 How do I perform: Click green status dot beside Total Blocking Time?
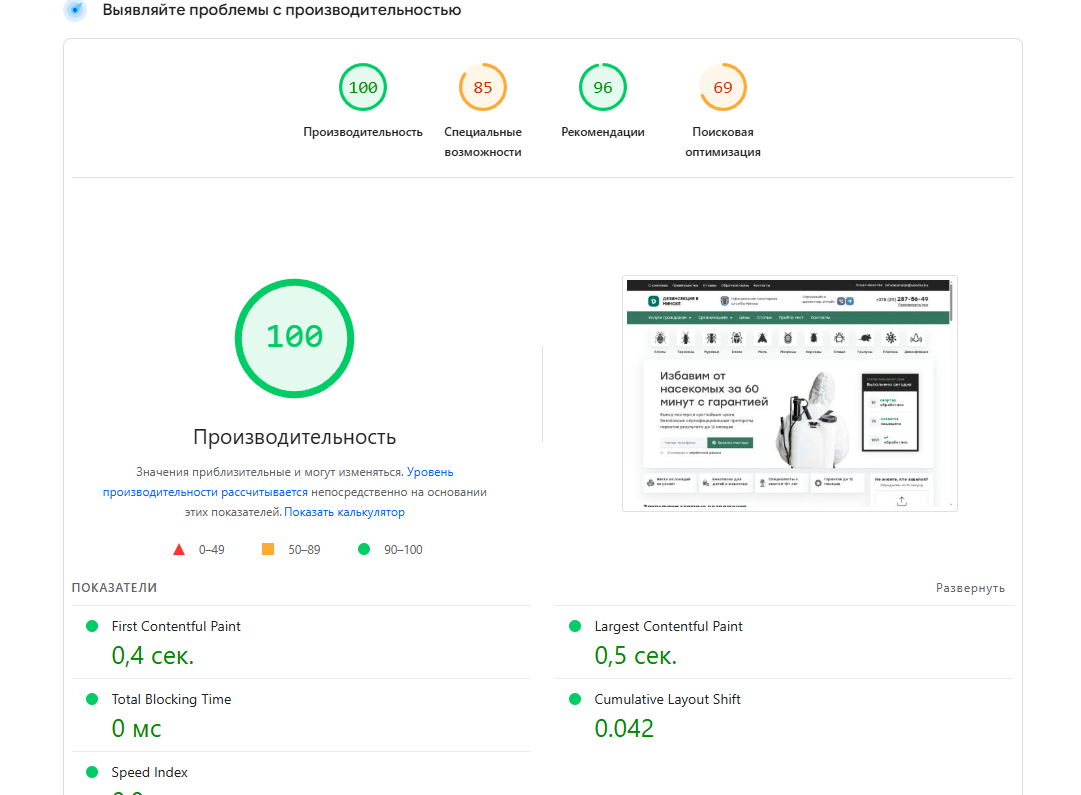point(92,699)
